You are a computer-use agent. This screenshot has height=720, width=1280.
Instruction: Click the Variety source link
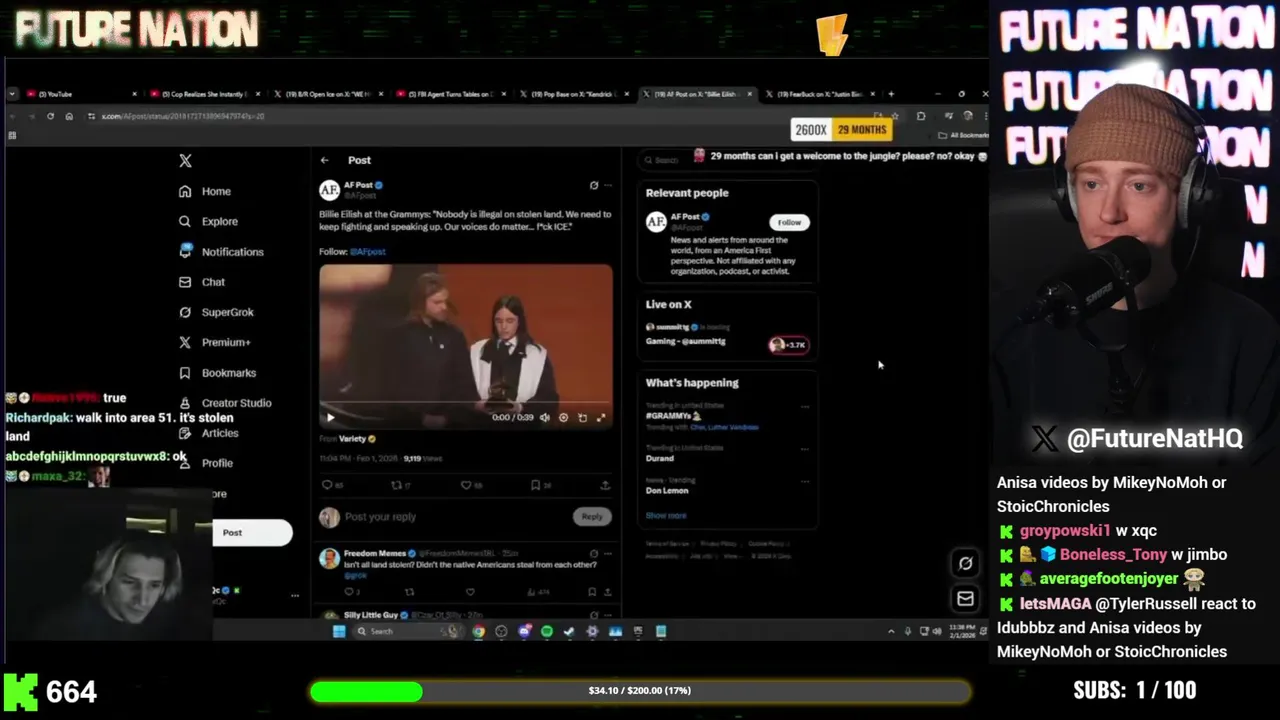tap(353, 438)
